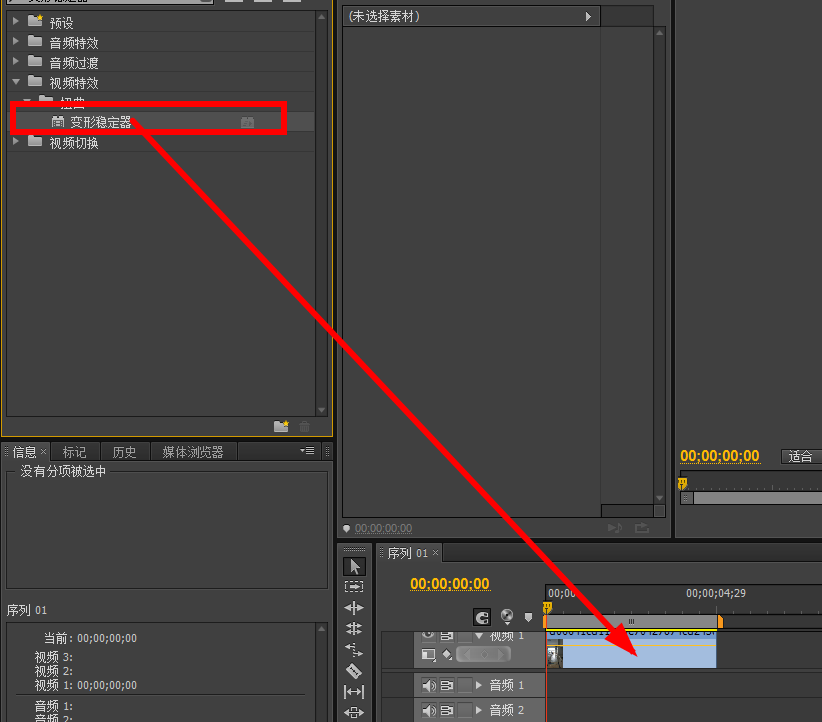The image size is (822, 722).
Task: Click the trash delete icon in effects panel
Action: [304, 427]
